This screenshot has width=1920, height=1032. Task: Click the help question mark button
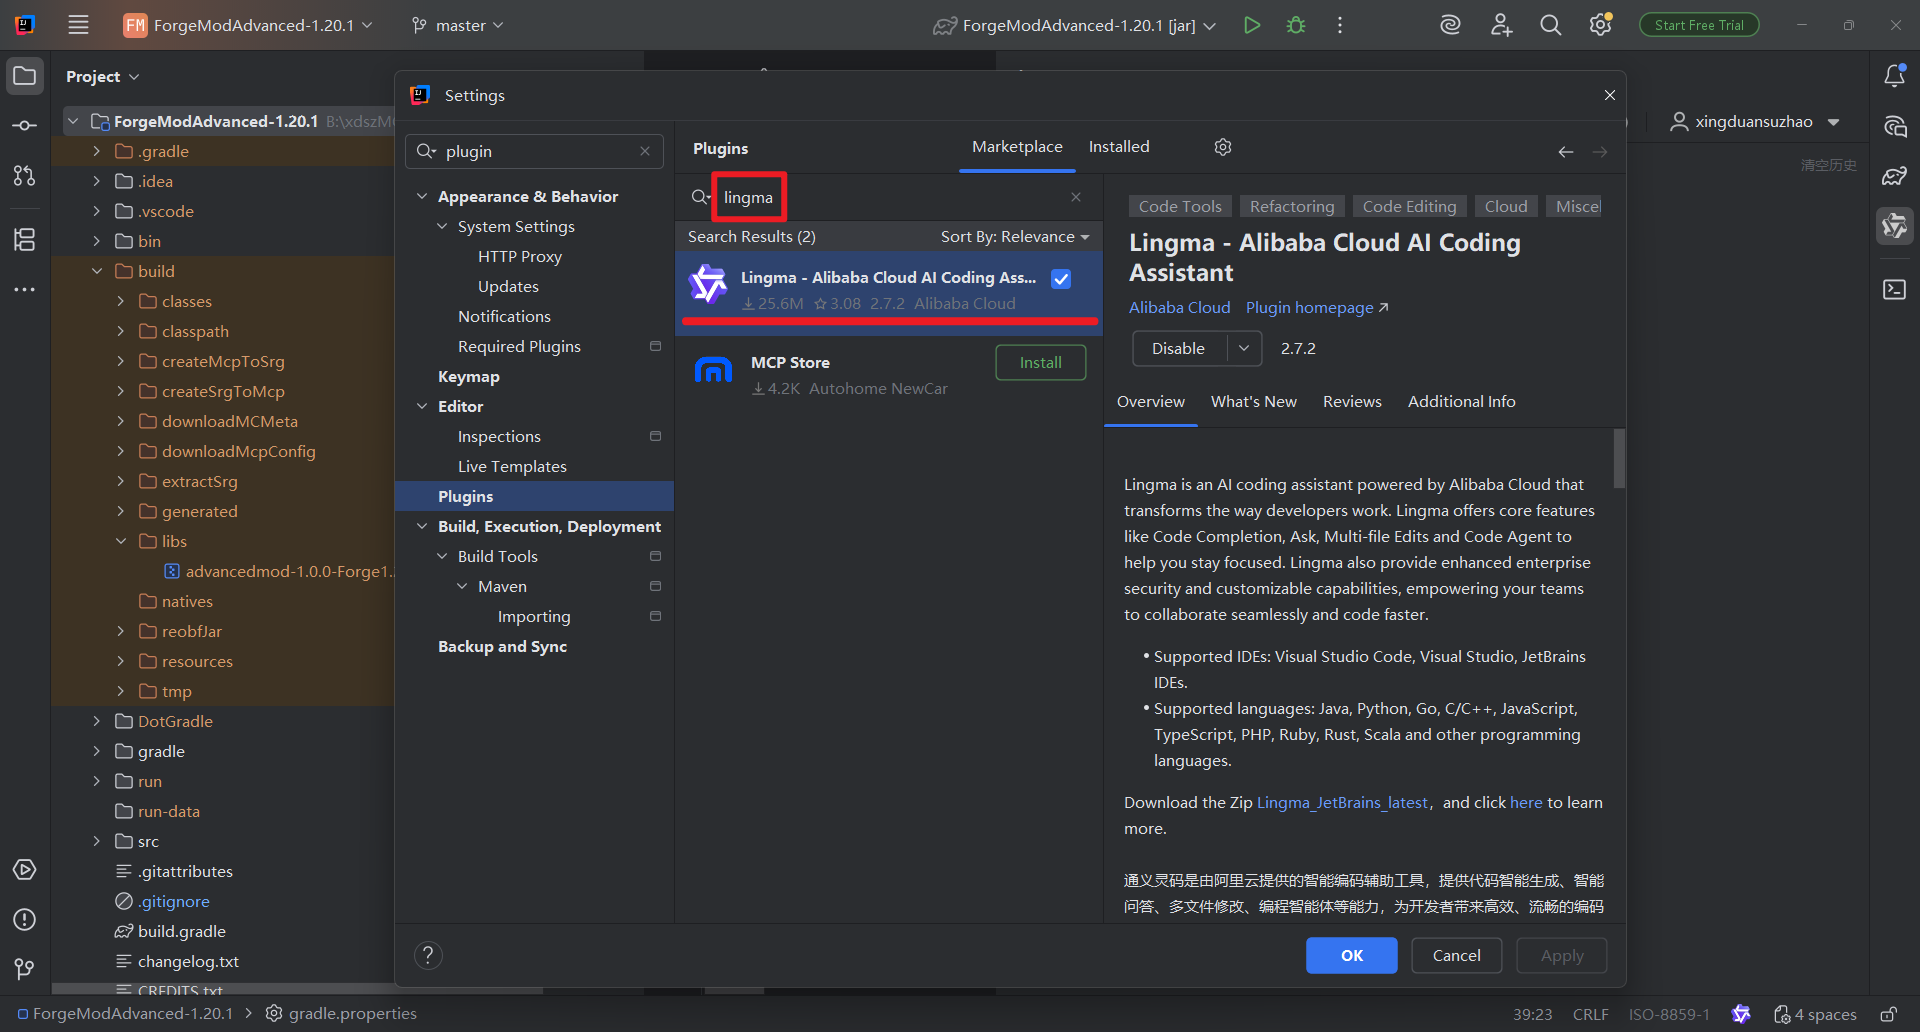pos(428,955)
